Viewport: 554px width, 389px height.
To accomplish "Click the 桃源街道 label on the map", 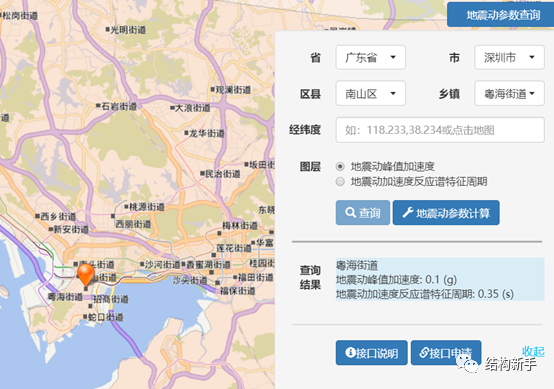I will click(147, 207).
